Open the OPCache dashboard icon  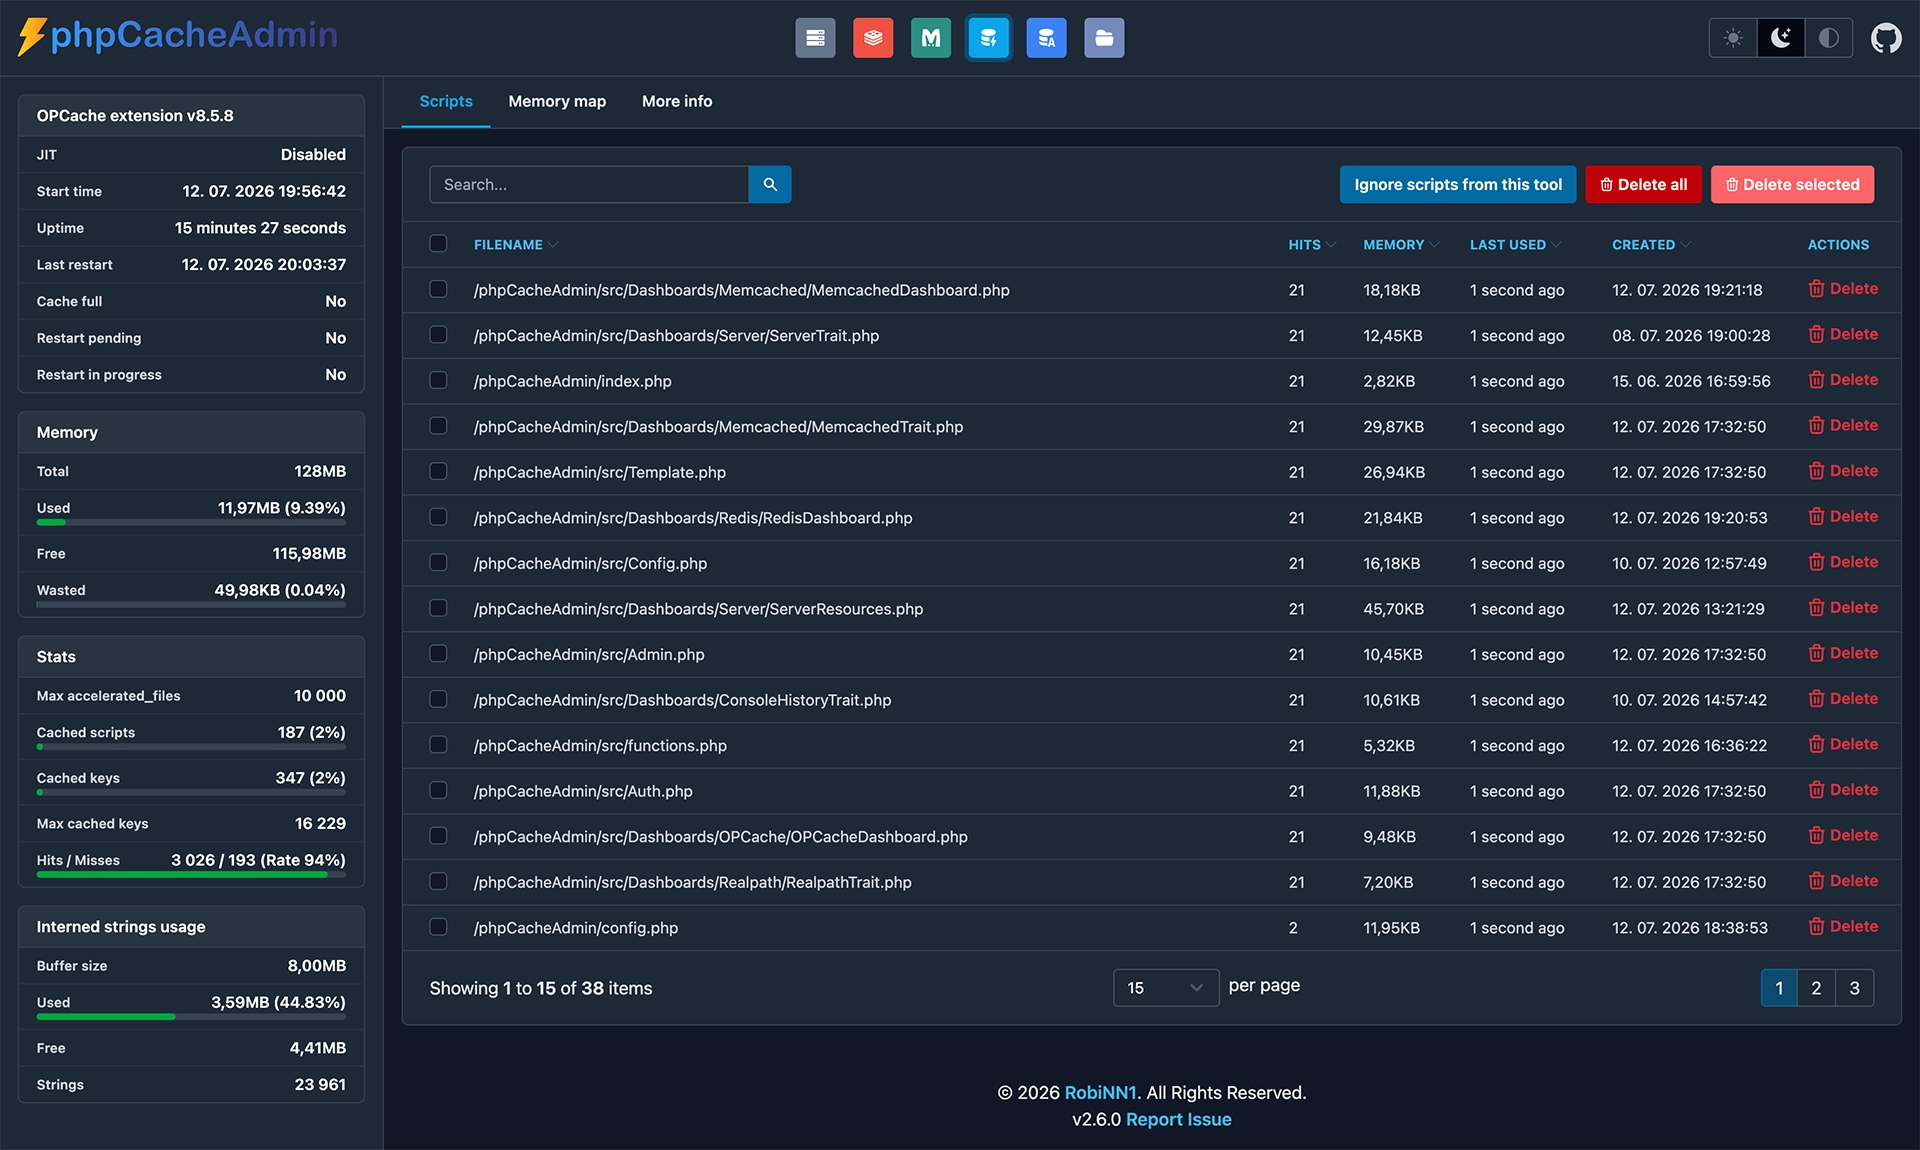point(989,38)
